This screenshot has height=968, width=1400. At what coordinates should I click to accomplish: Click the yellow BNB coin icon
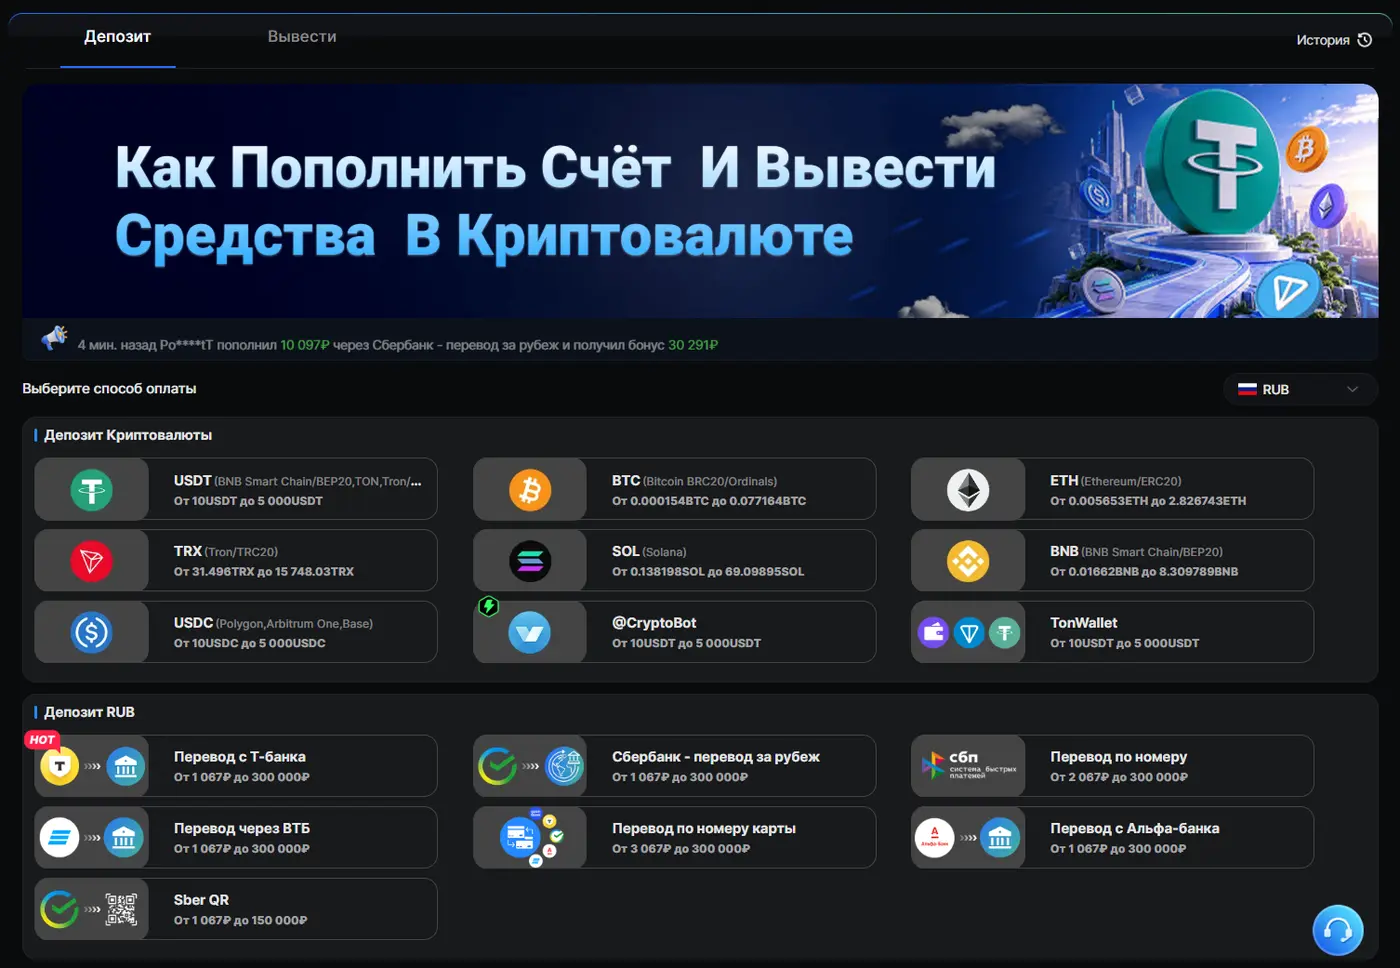pos(968,561)
